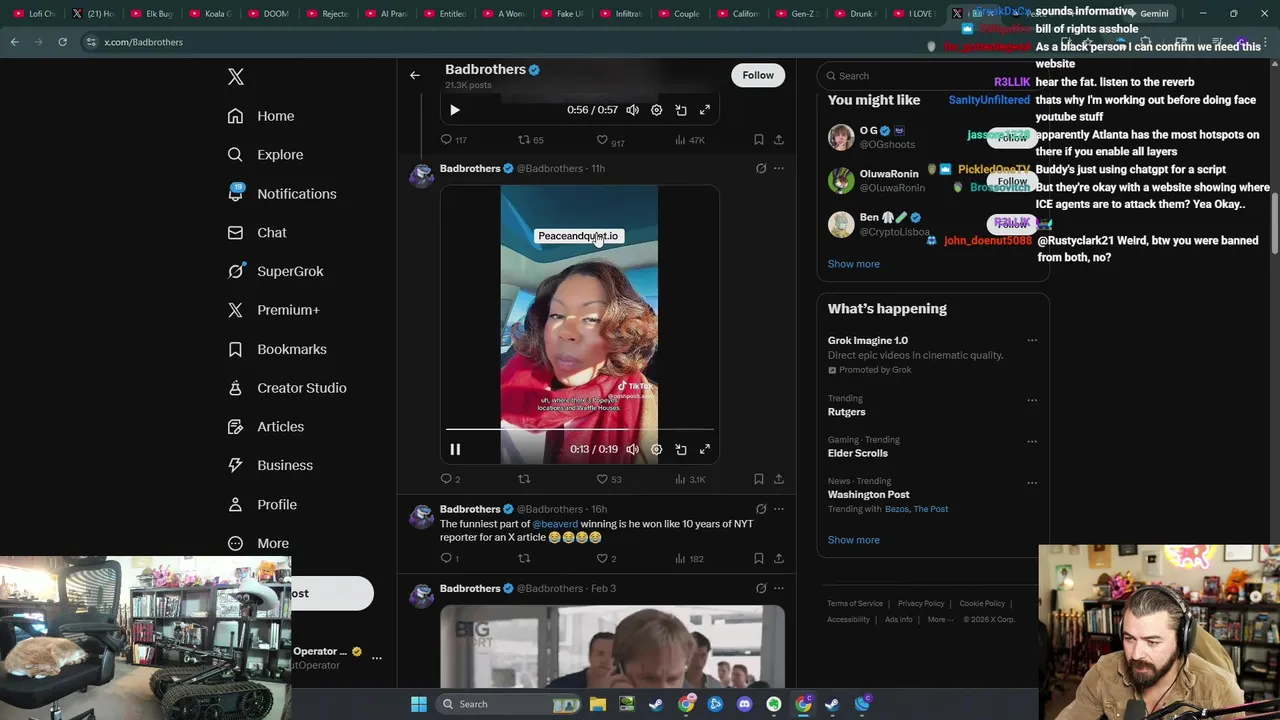Image resolution: width=1280 pixels, height=720 pixels.
Task: Reply to the post with 2 comments
Action: (451, 479)
